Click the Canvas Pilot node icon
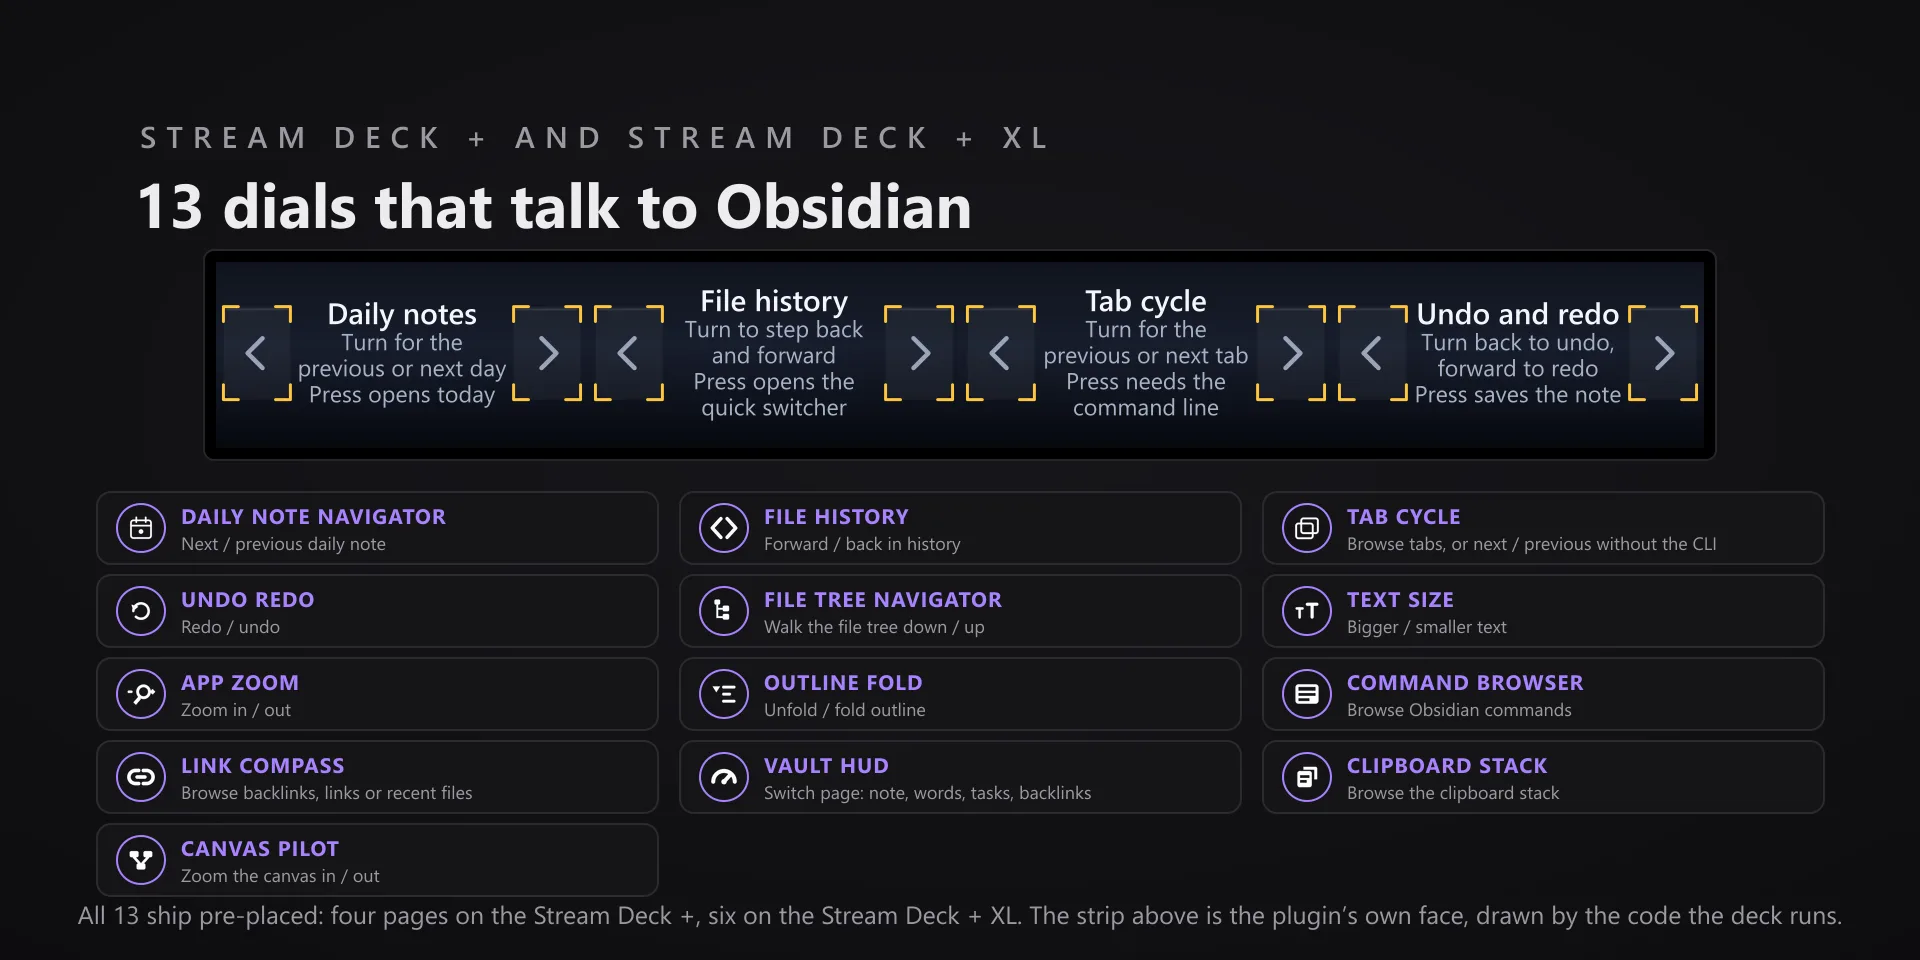The image size is (1920, 960). pos(141,860)
